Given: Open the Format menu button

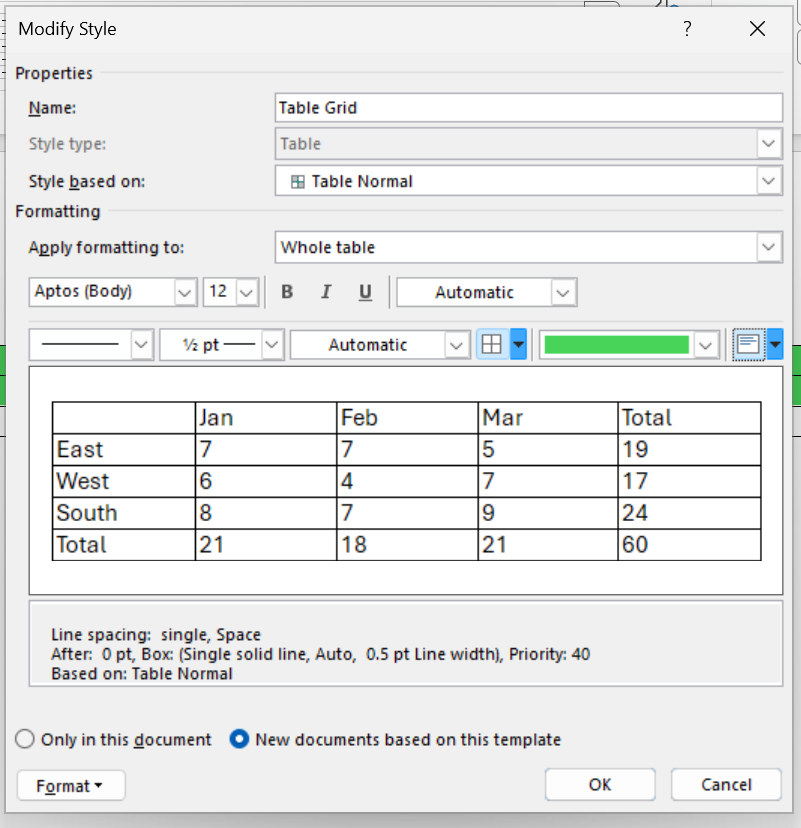Looking at the screenshot, I should click(x=71, y=785).
